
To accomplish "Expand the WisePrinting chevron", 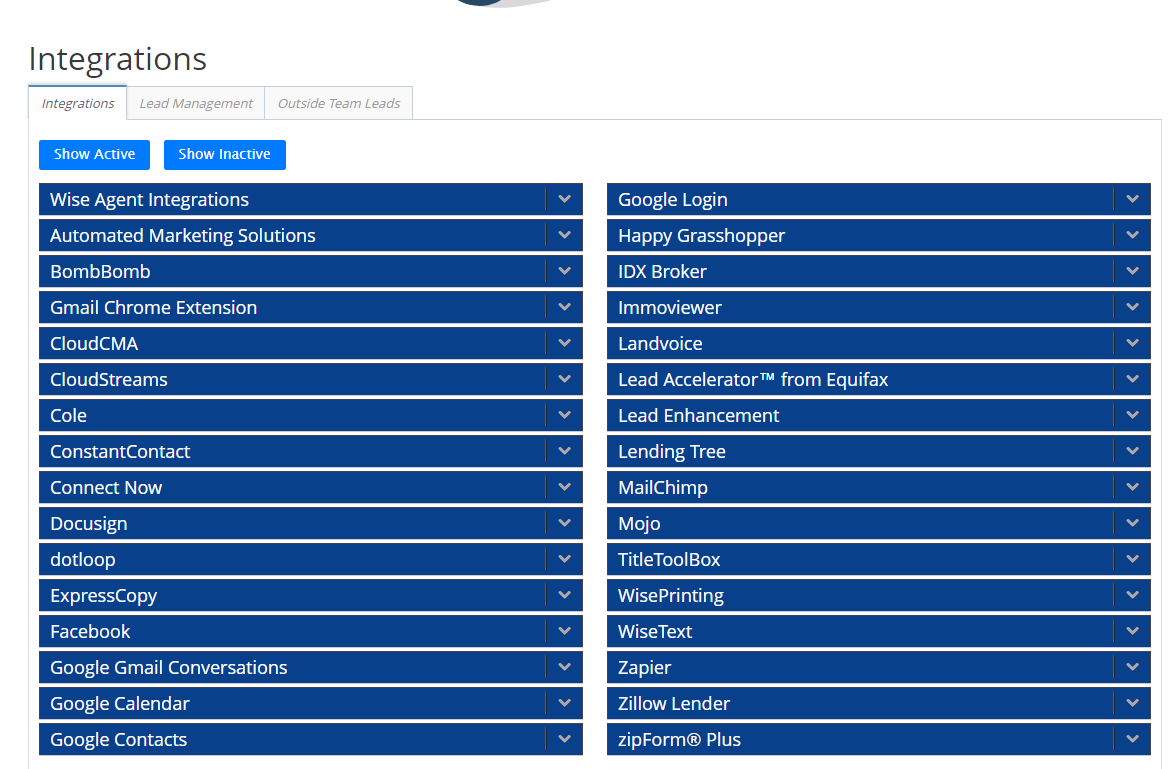I will coord(1133,595).
